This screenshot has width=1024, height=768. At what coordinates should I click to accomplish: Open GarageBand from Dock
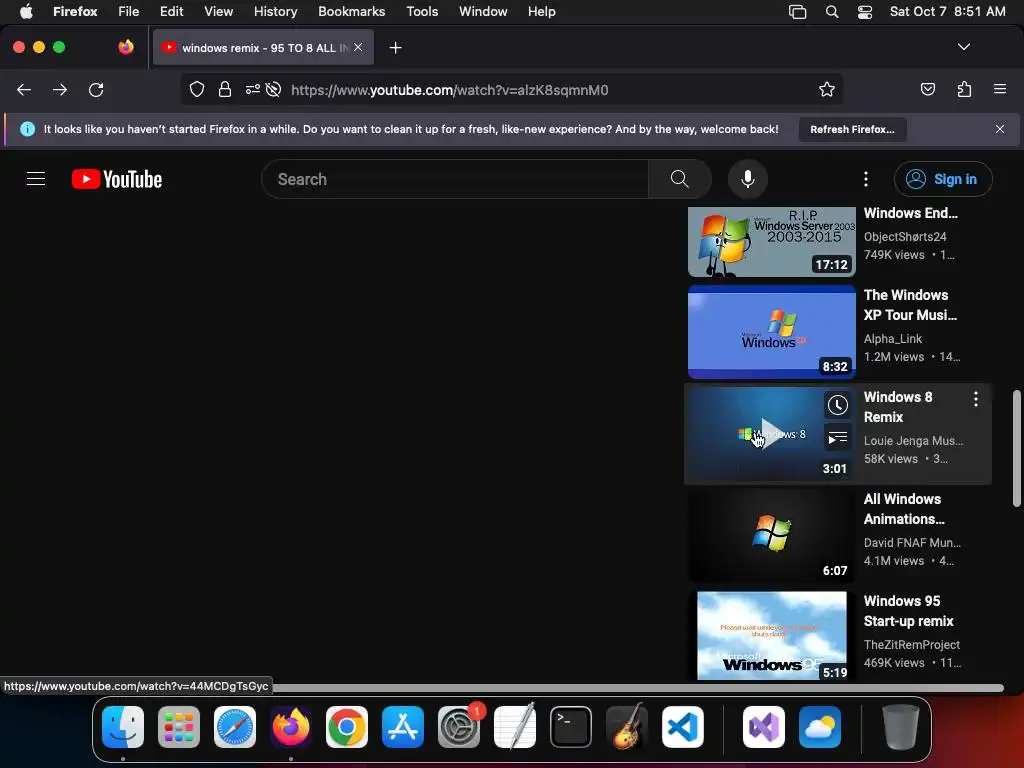click(x=627, y=726)
